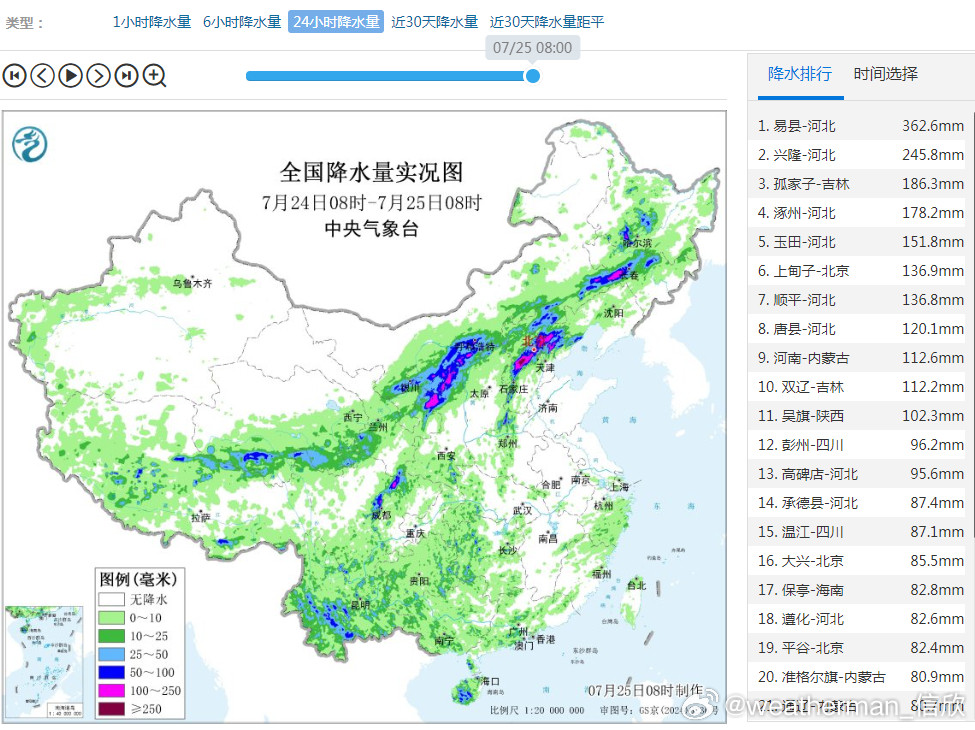This screenshot has height=730, width=975.
Task: Select ranking row 准格尔旗-内蒙古
Action: (858, 677)
